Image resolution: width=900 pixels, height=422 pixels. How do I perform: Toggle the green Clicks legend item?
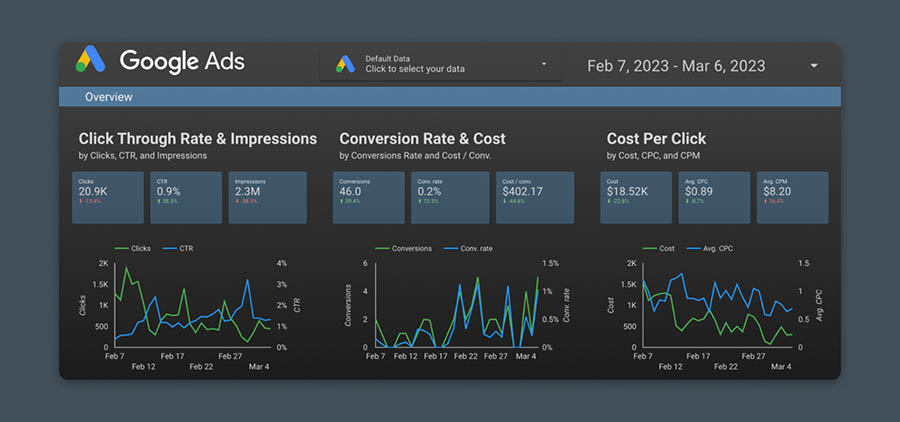pyautogui.click(x=133, y=248)
